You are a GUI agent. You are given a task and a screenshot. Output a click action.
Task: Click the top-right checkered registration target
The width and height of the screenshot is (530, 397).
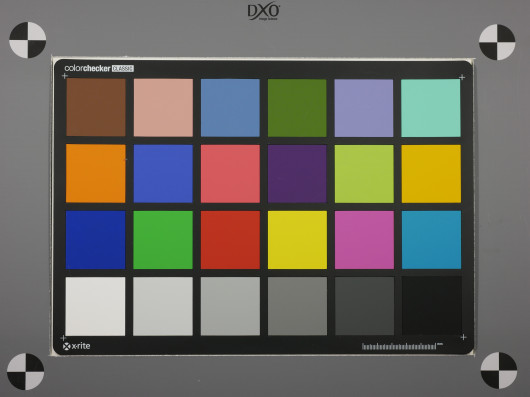(497, 42)
